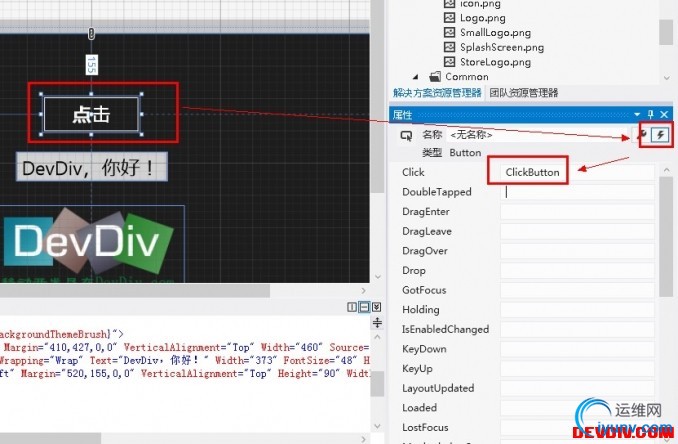This screenshot has height=444, width=678.
Task: Focus the KeyDown event handler field
Action: tap(577, 349)
